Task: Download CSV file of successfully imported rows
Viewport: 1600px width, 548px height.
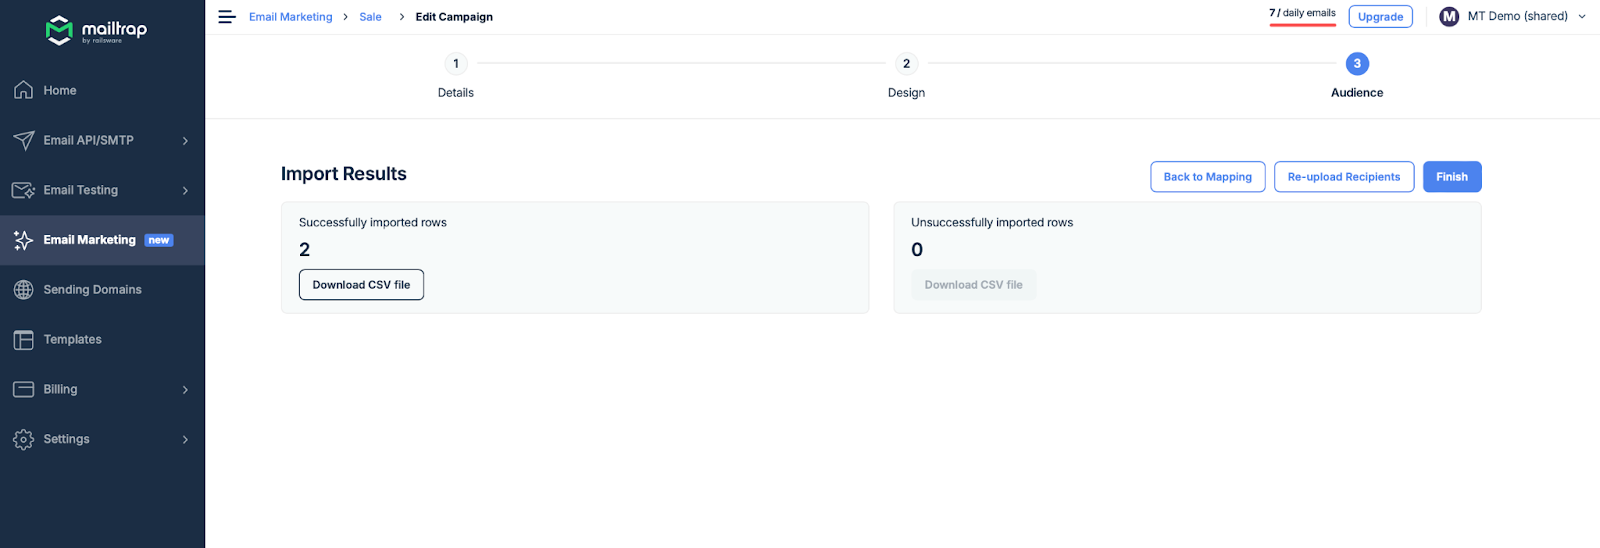Action: coord(361,285)
